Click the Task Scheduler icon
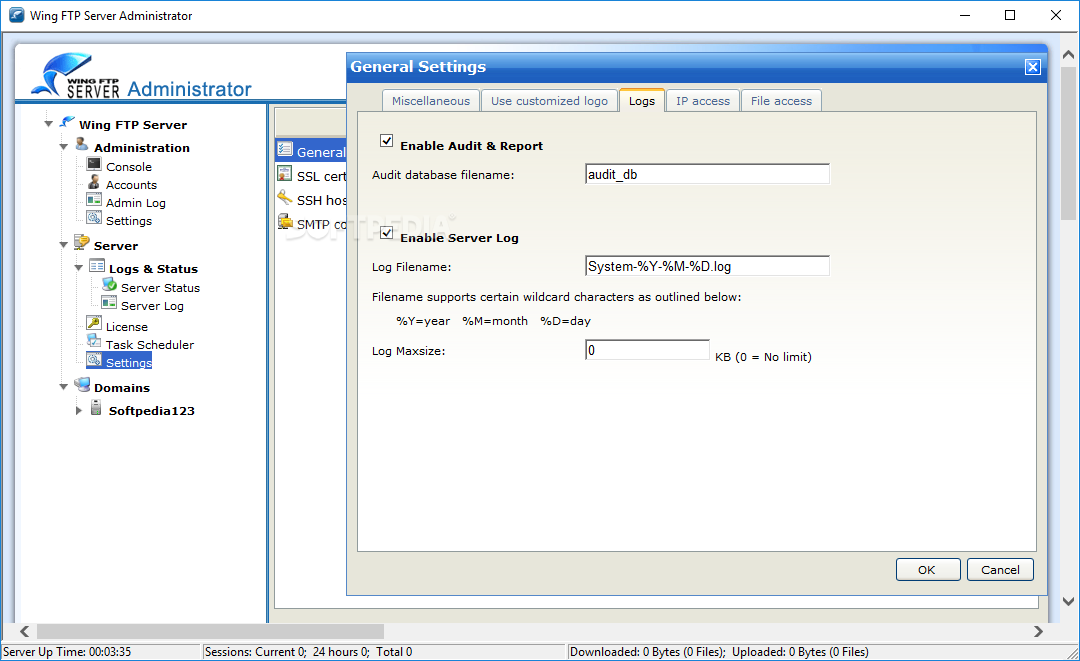Image resolution: width=1080 pixels, height=661 pixels. (x=94, y=341)
